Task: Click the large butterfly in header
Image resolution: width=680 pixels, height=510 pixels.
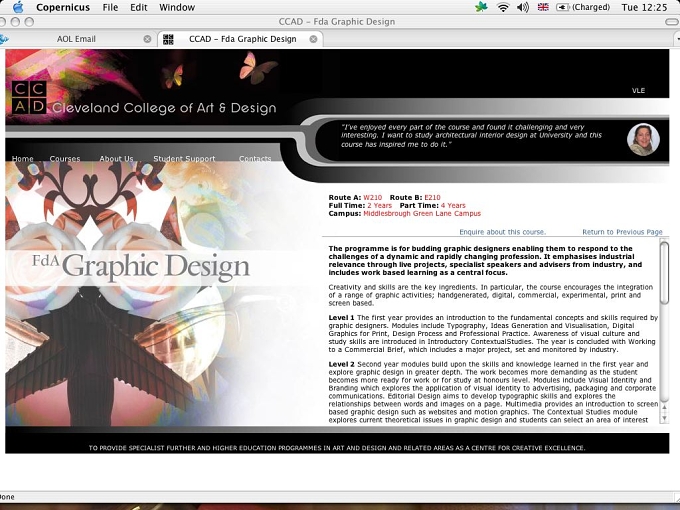Action: point(258,67)
